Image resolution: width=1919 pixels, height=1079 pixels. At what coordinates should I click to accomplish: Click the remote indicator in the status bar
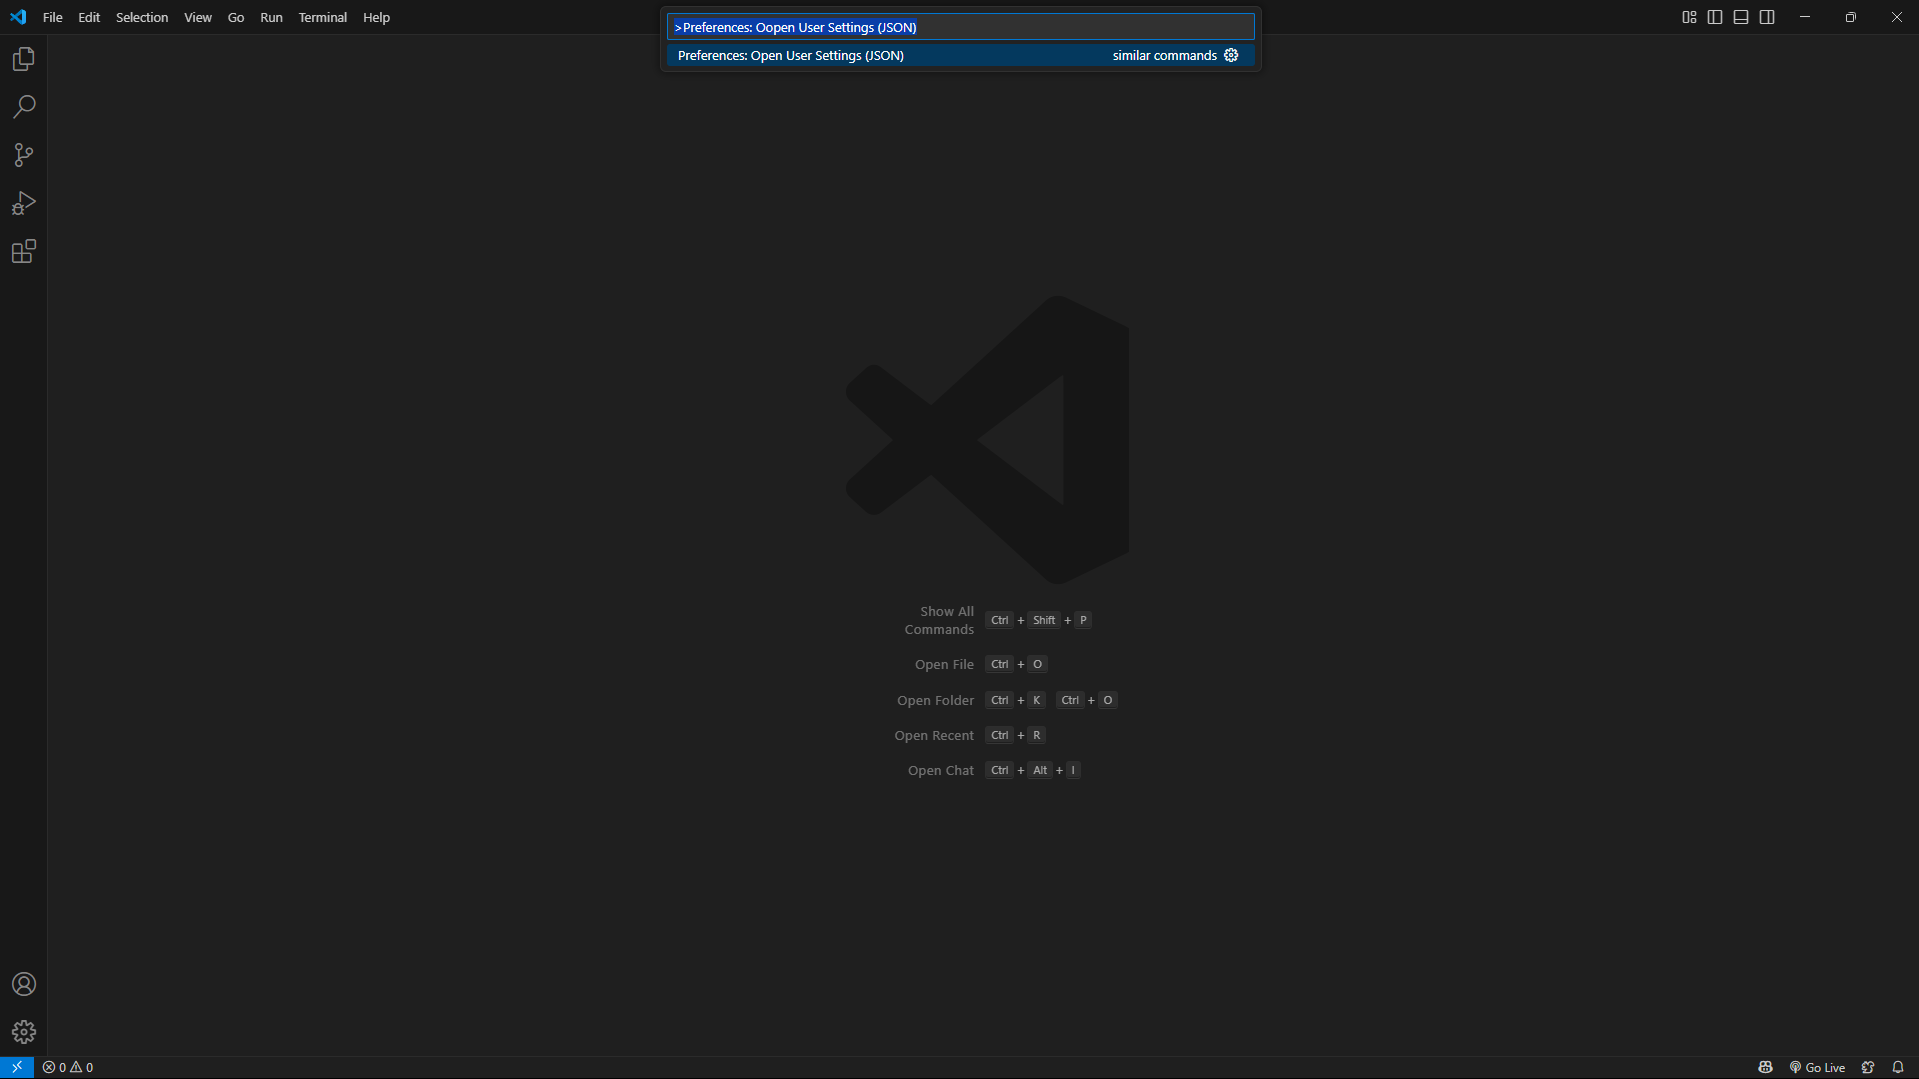tap(15, 1067)
